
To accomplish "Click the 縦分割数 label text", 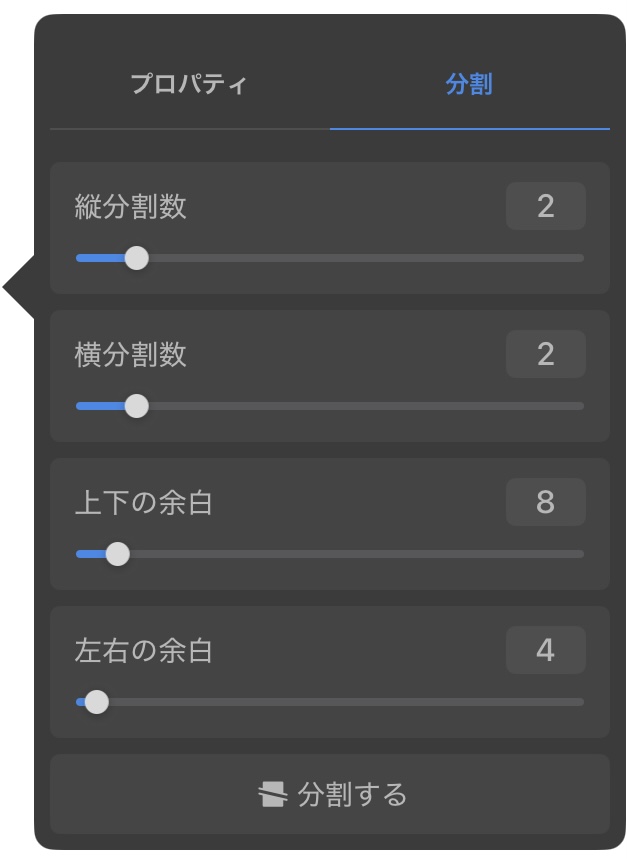I will [130, 207].
